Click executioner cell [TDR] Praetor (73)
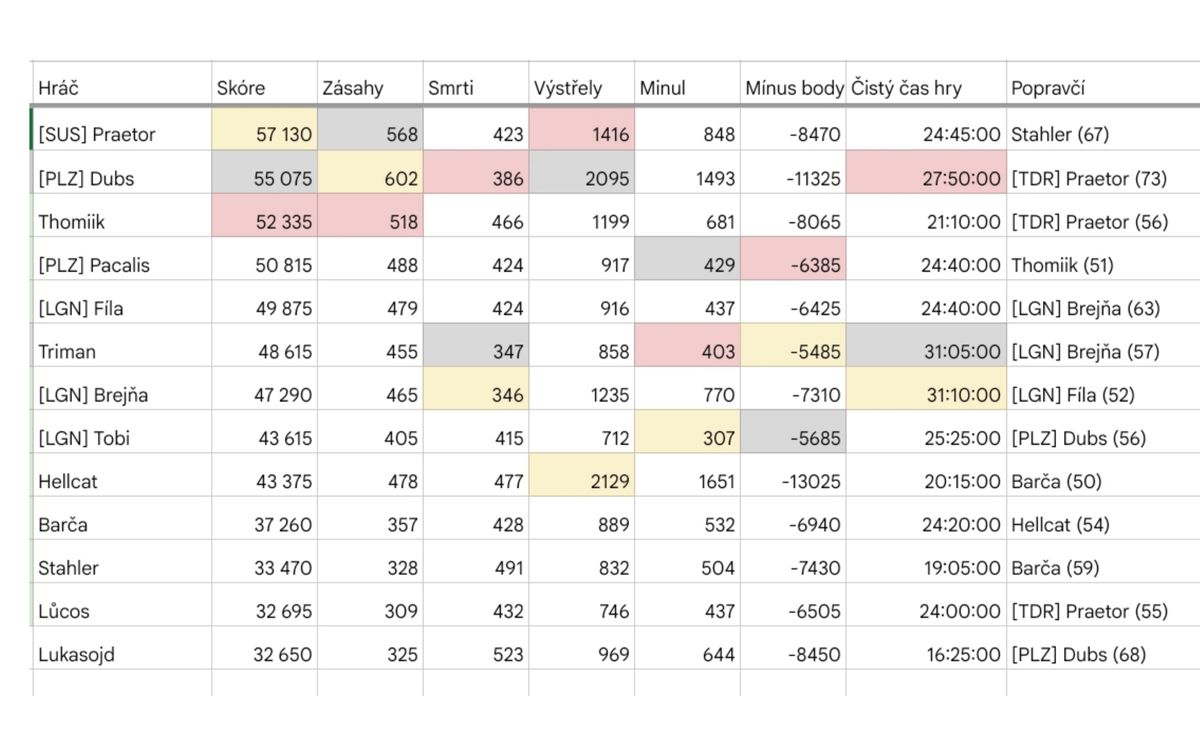Image resolution: width=1200 pixels, height=735 pixels. pos(1100,178)
